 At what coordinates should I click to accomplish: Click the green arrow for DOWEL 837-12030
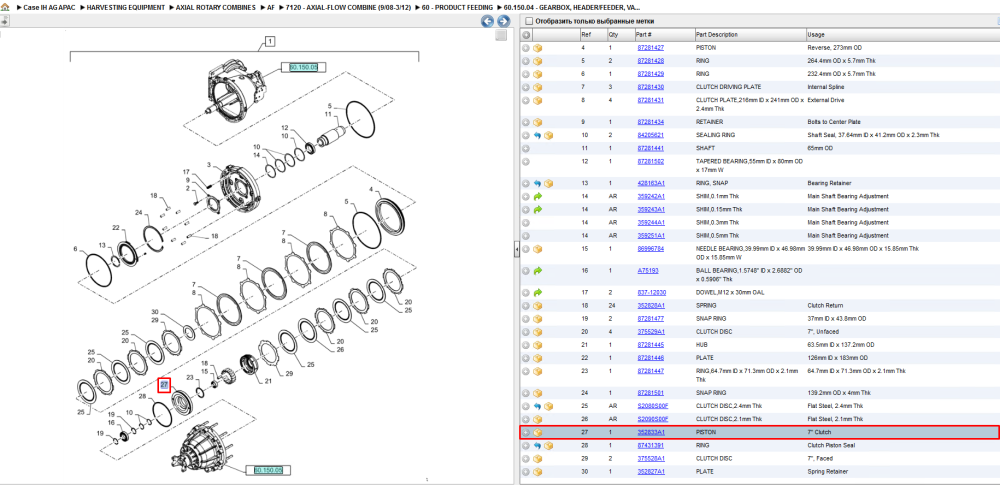click(538, 292)
